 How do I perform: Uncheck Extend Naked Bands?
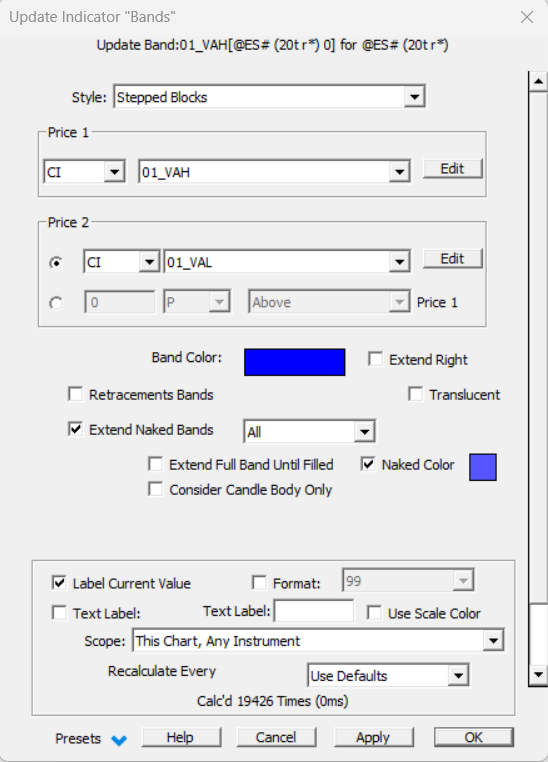(75, 429)
